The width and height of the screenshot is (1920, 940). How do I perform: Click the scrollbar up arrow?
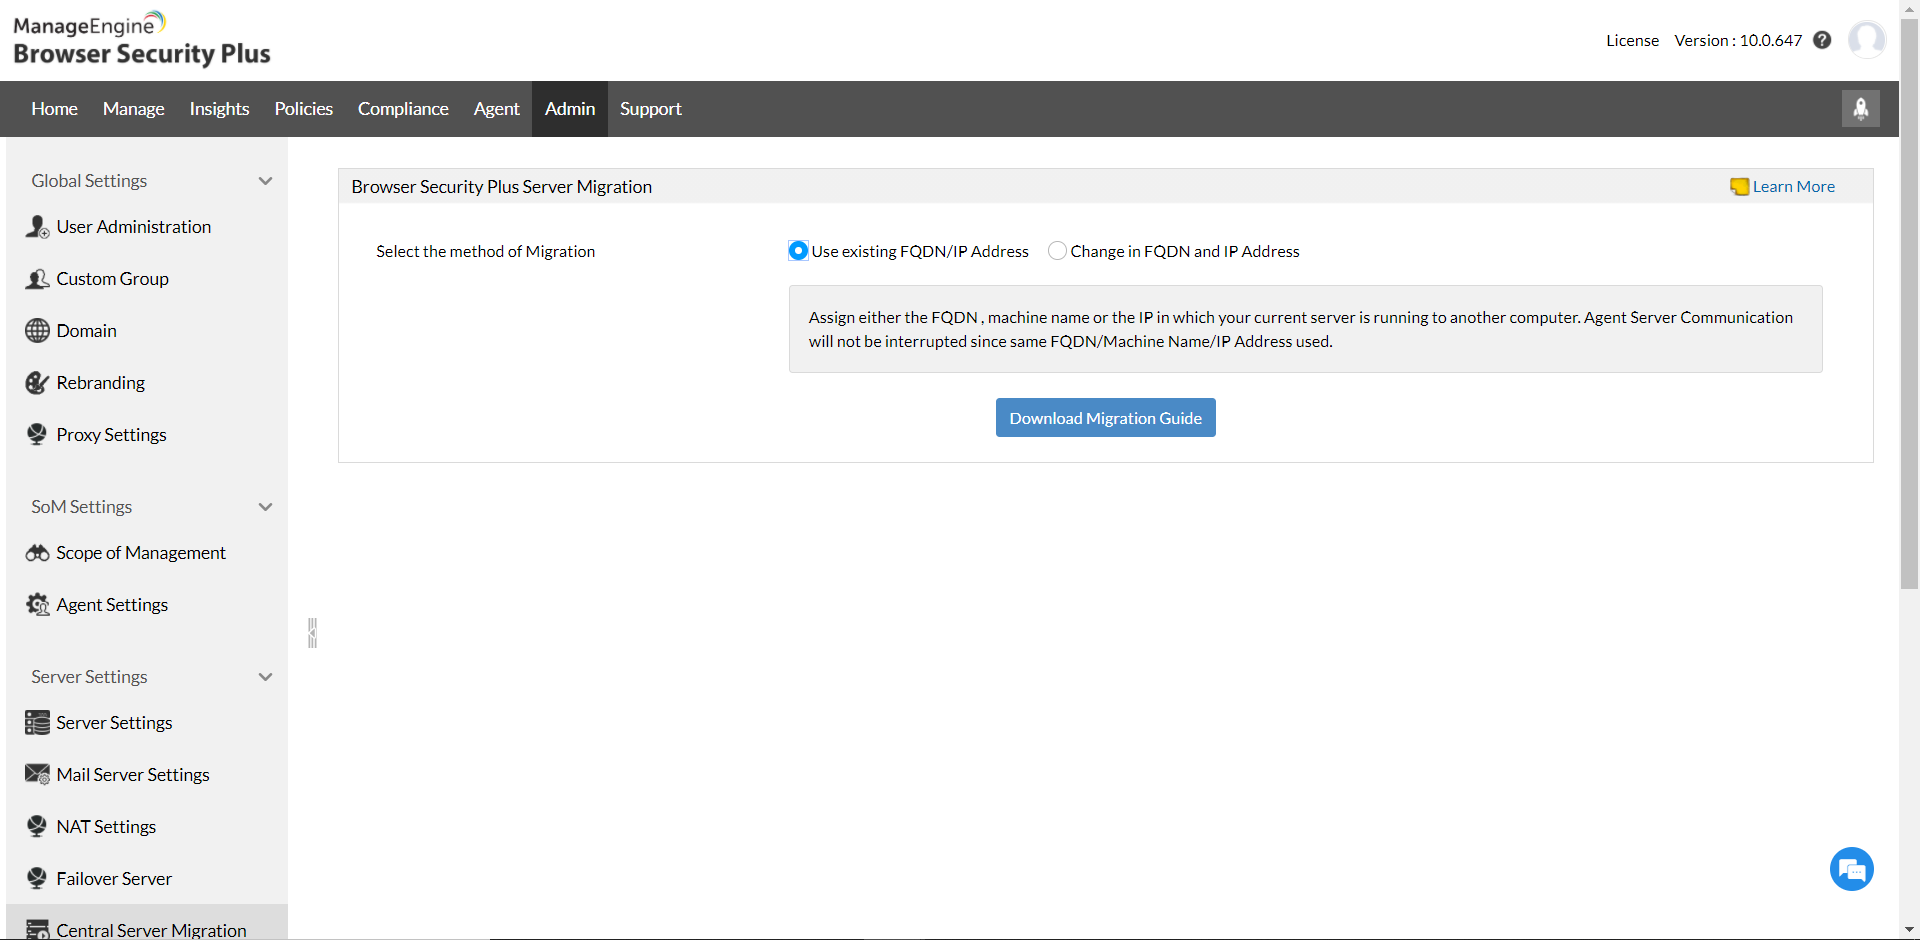coord(1910,9)
